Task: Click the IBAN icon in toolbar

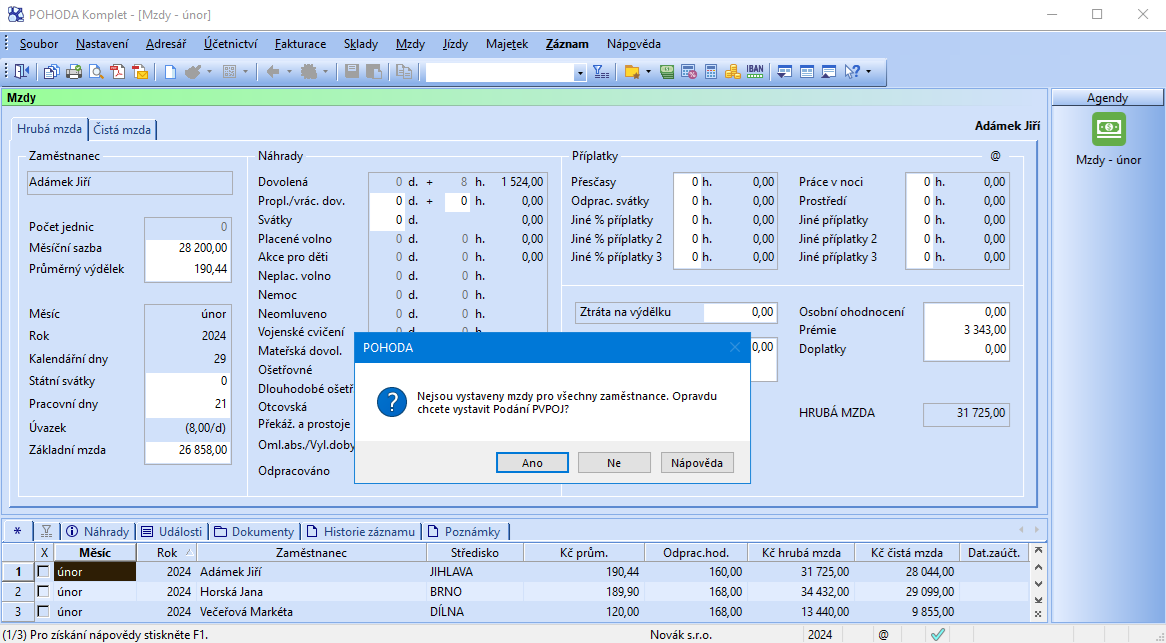Action: 755,71
